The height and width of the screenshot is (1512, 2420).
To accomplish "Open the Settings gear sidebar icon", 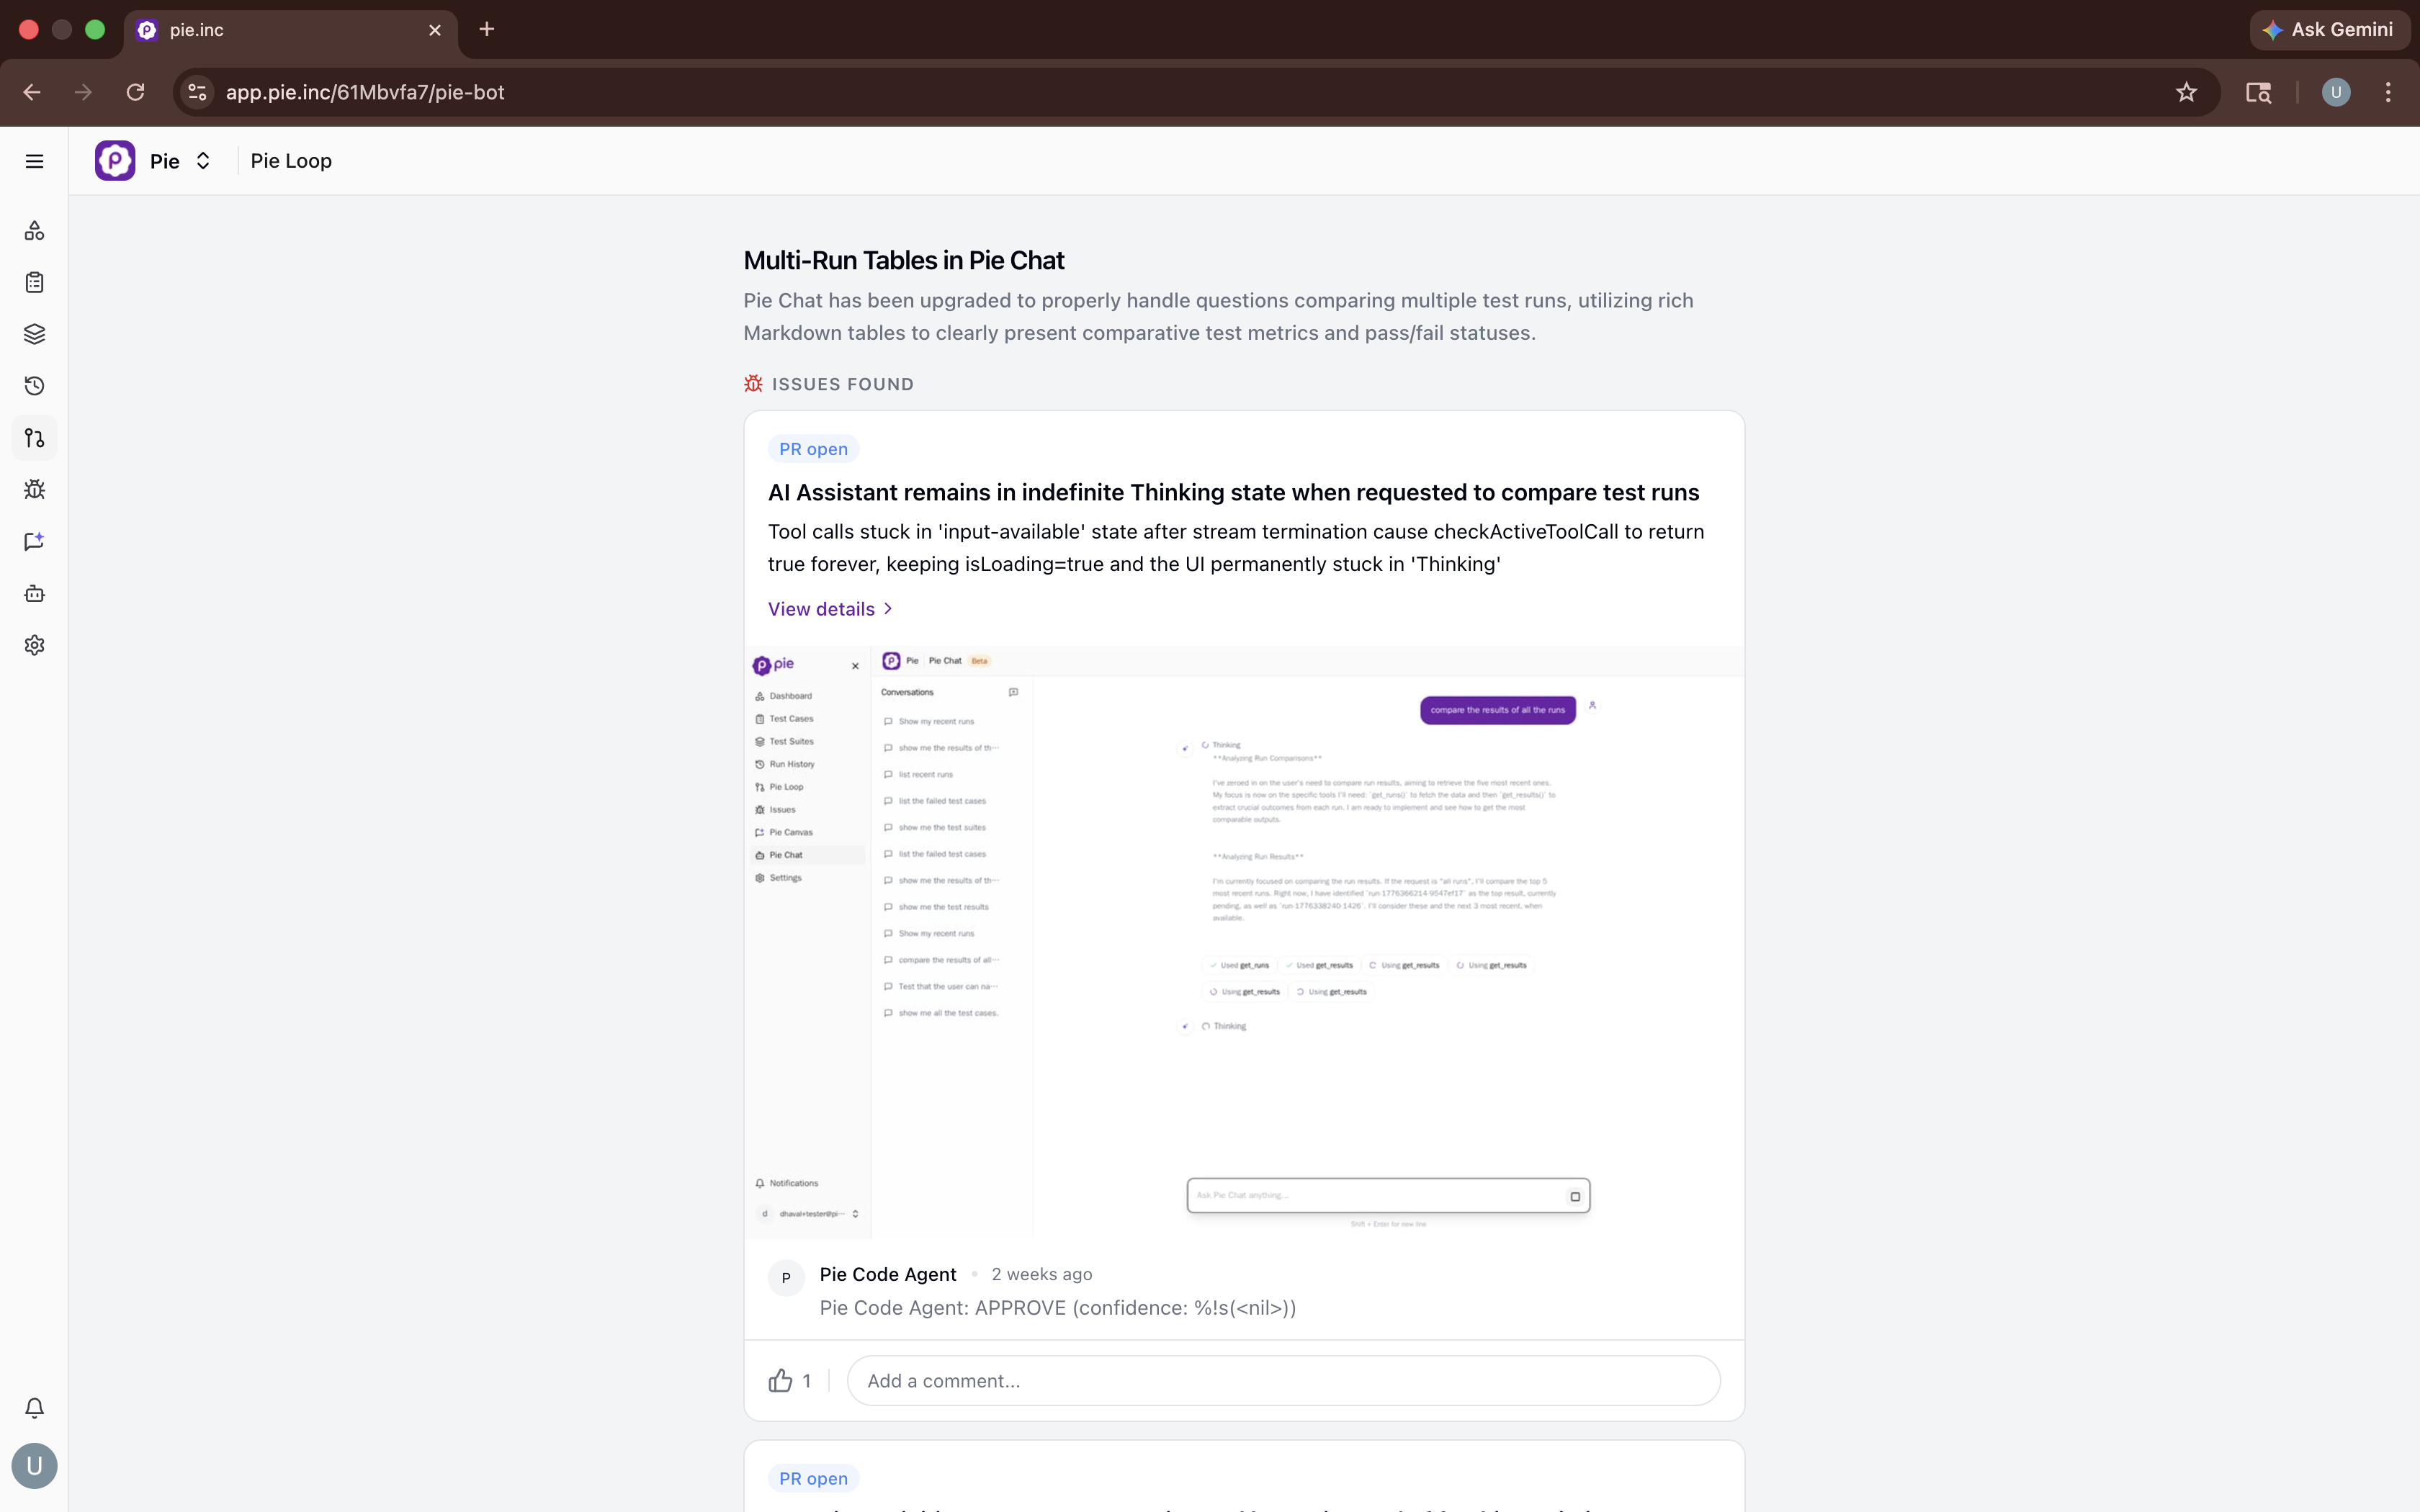I will coord(34,645).
